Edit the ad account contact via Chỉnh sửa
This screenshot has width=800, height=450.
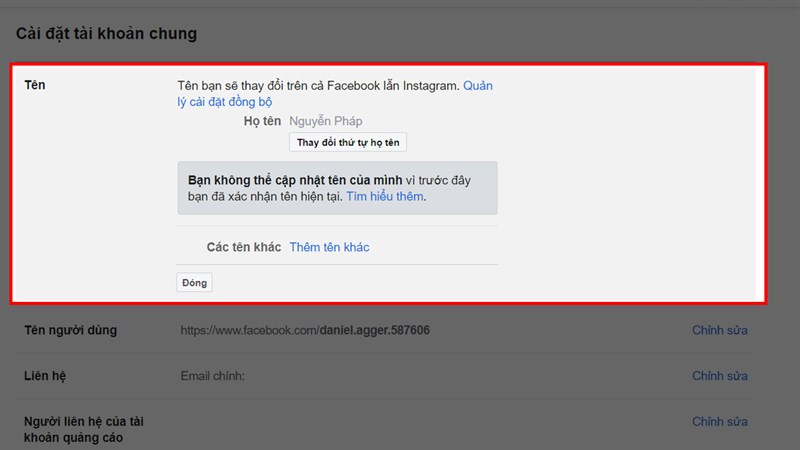(x=719, y=422)
